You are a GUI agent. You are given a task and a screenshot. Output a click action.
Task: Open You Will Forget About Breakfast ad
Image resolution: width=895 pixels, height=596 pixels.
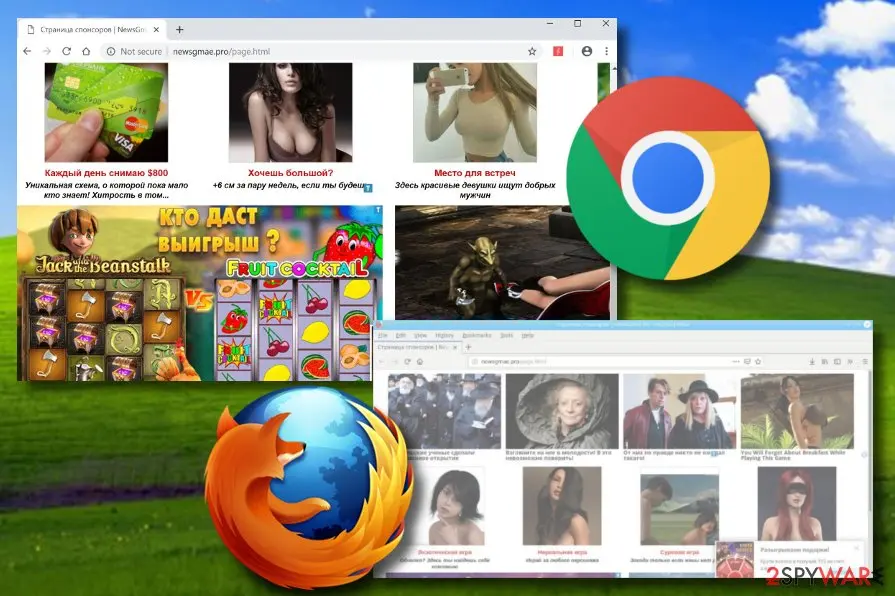click(797, 411)
